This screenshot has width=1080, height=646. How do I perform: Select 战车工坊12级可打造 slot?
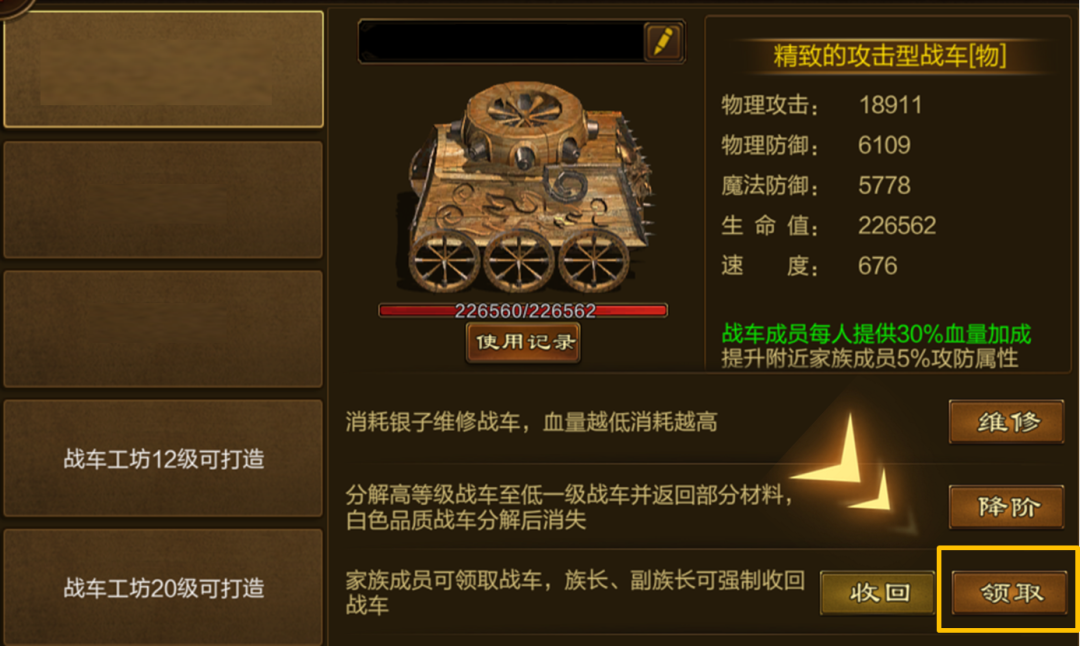coord(163,458)
